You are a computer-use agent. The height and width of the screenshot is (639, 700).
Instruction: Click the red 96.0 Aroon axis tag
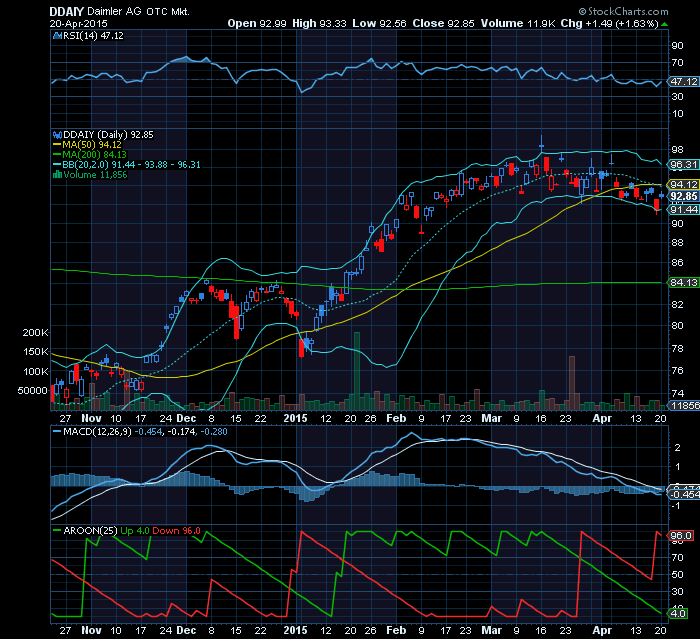[680, 535]
